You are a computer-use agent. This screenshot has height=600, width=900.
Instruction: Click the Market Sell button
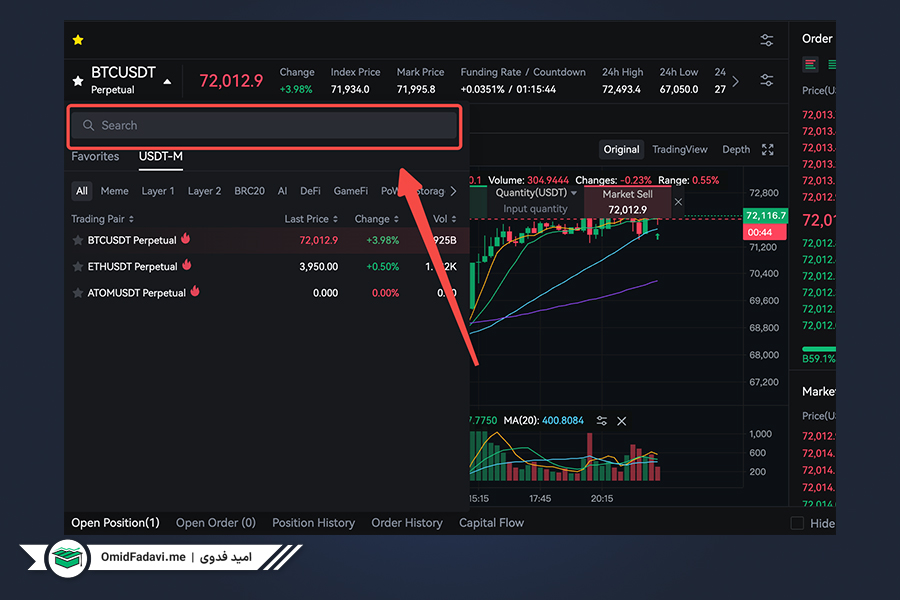coord(627,202)
